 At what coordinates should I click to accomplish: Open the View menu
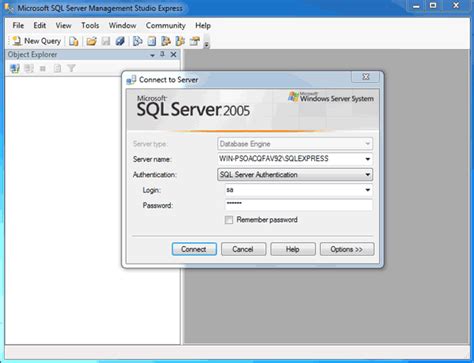63,25
